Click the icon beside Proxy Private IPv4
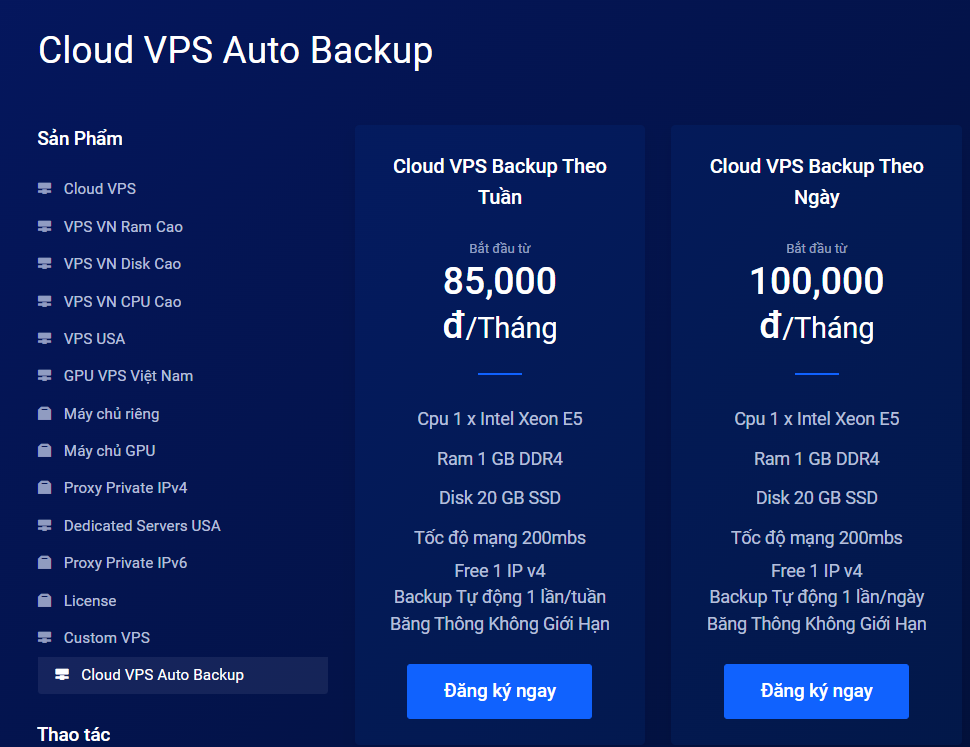This screenshot has height=747, width=970. click(x=45, y=488)
